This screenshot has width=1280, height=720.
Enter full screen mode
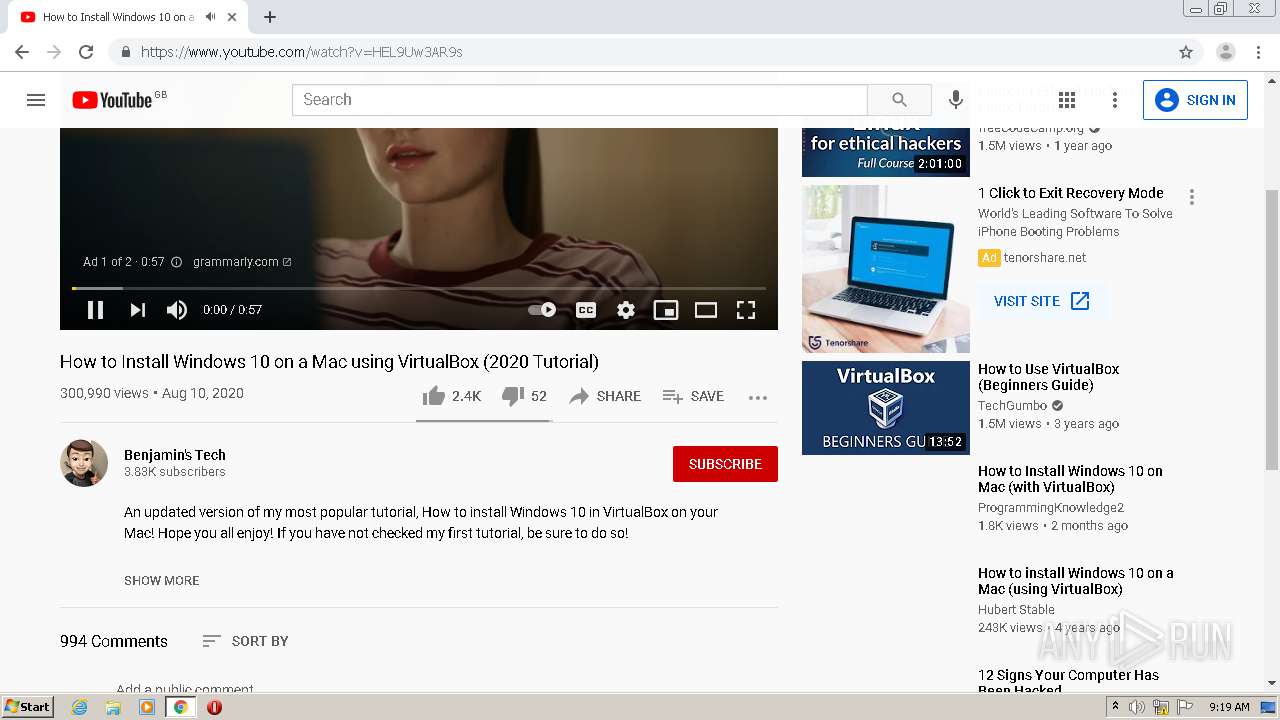pos(746,310)
